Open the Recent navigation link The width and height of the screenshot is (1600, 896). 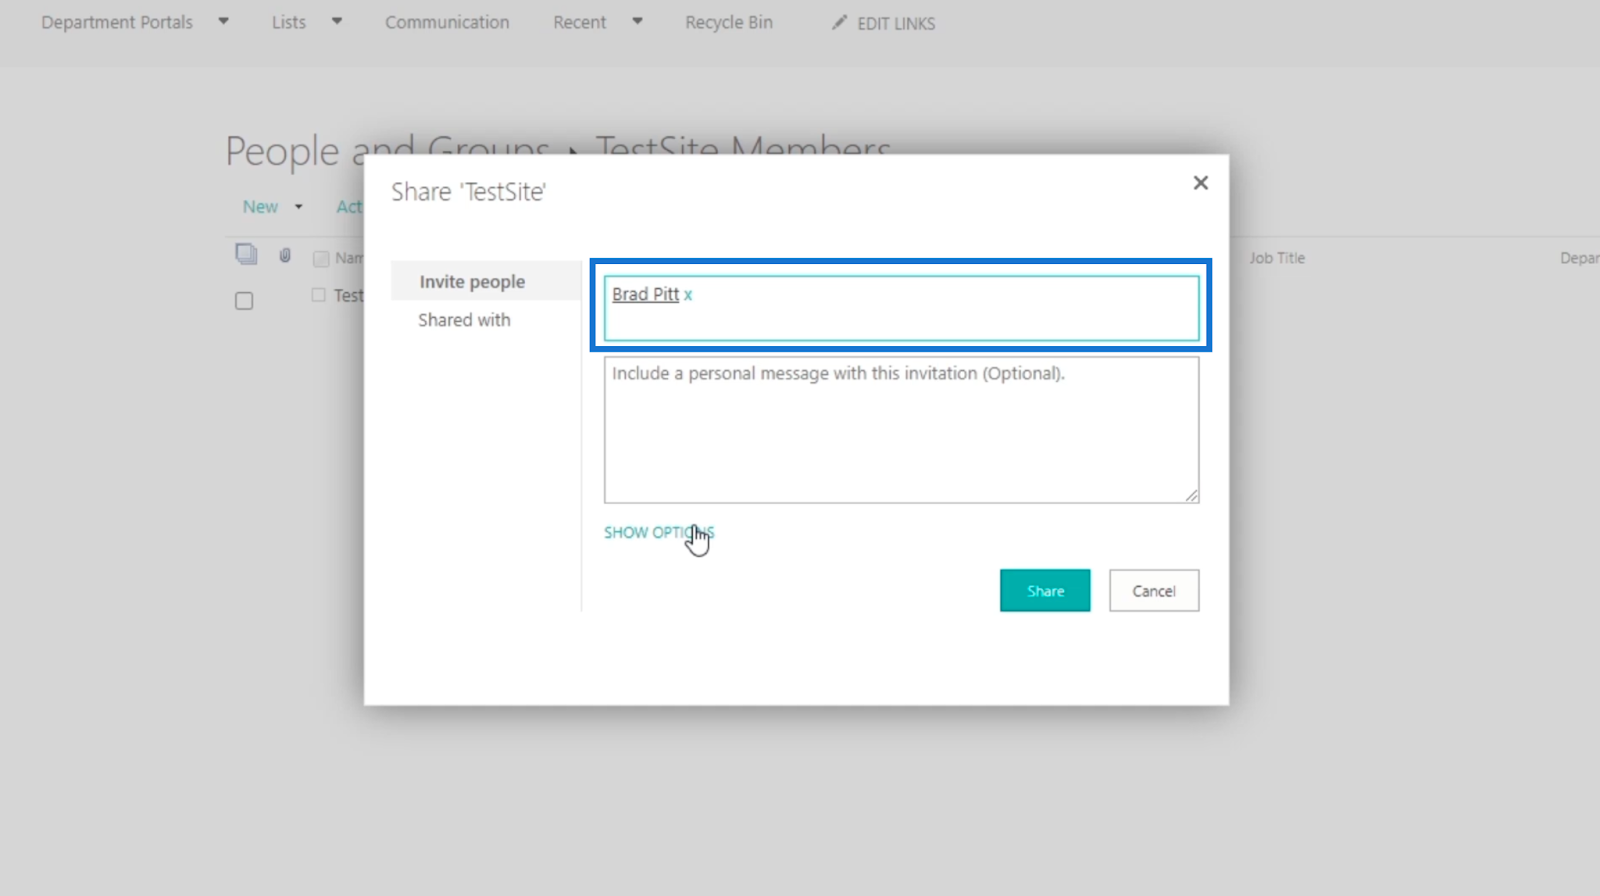point(580,22)
